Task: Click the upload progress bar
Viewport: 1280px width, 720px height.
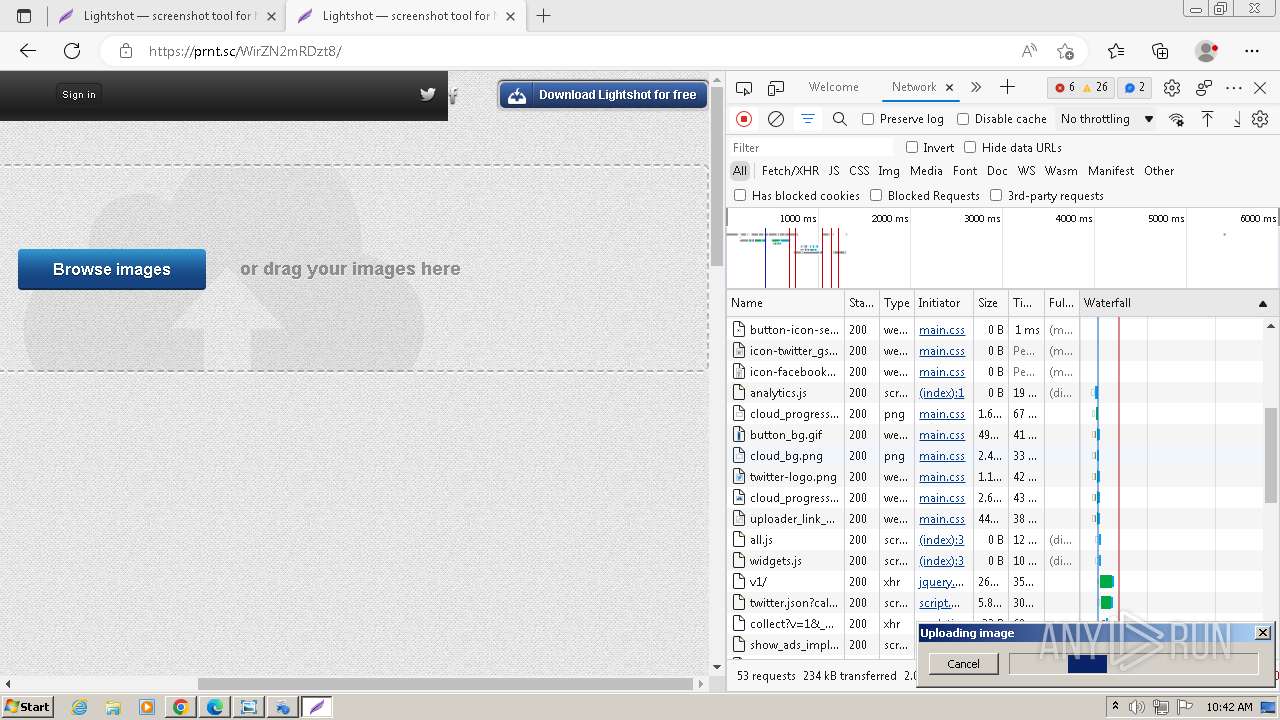Action: pyautogui.click(x=1133, y=664)
